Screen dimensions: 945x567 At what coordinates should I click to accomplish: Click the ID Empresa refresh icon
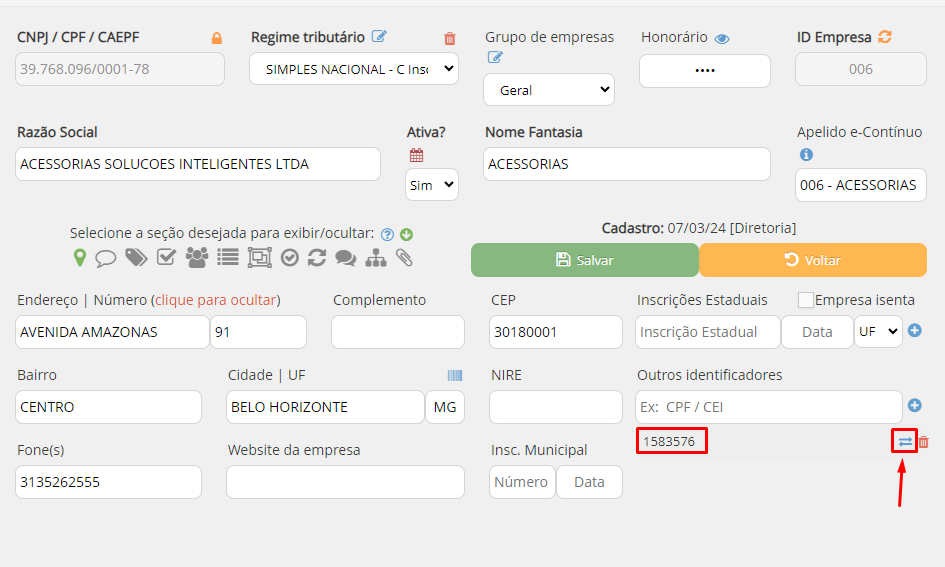pos(885,37)
